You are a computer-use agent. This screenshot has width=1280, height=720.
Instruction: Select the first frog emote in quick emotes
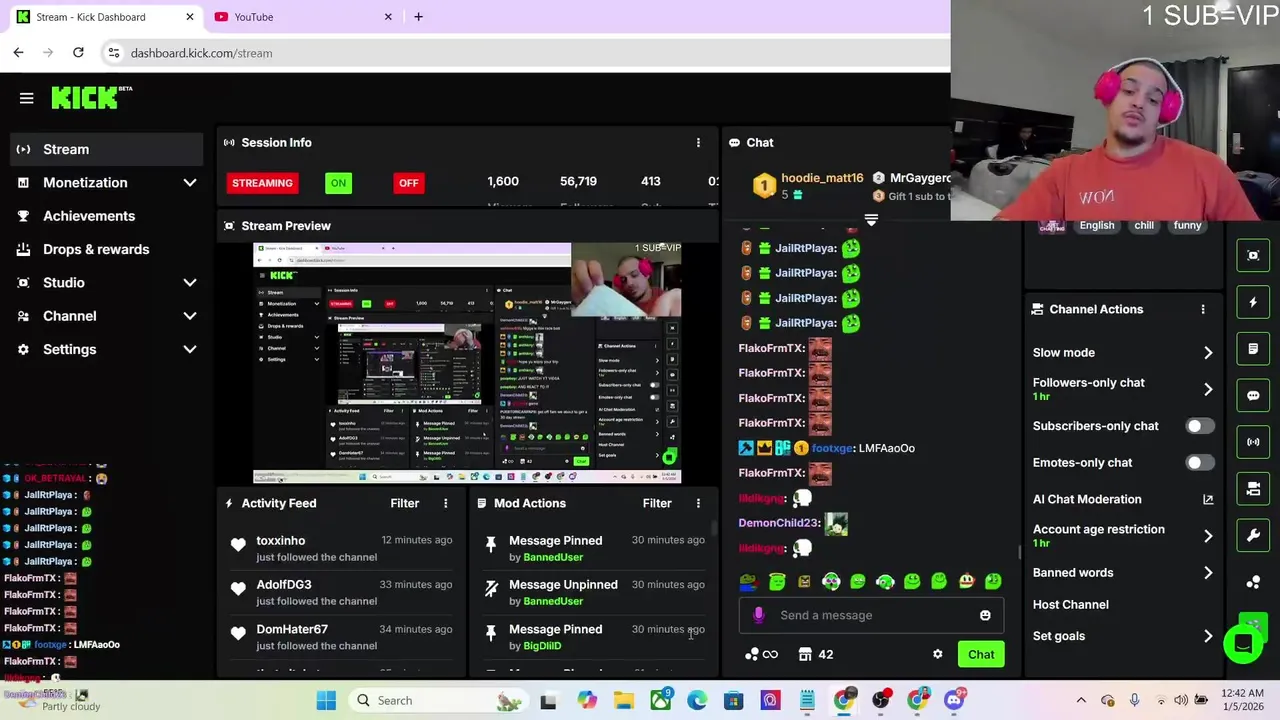750,581
